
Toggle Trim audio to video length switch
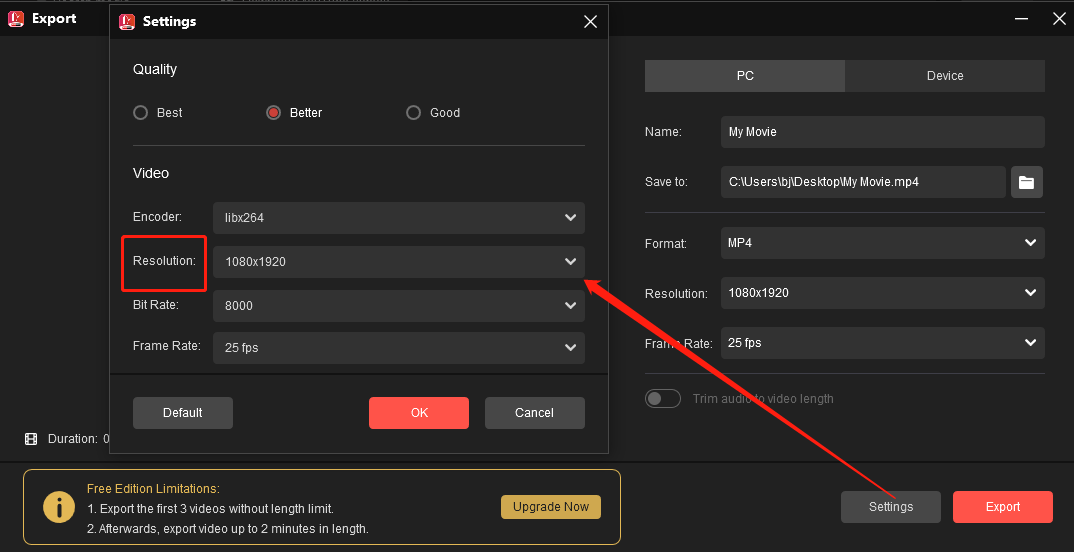(662, 399)
